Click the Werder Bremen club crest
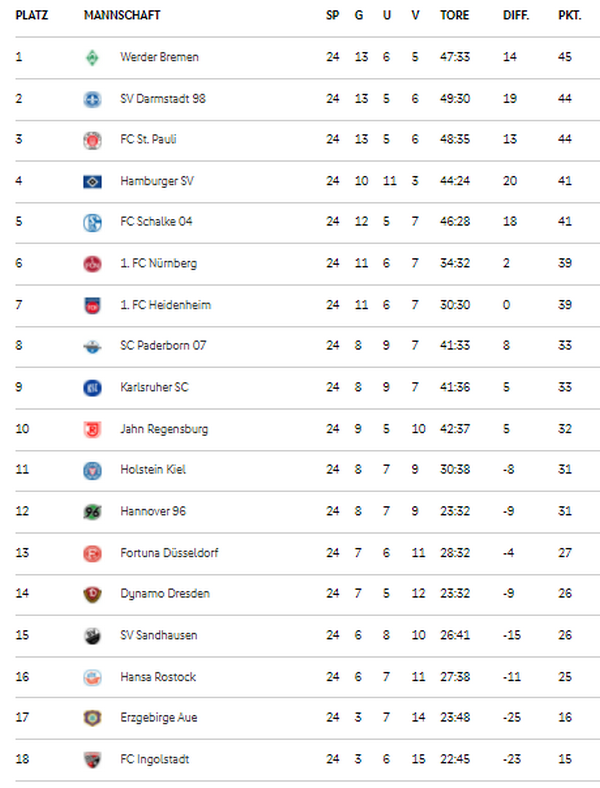Viewport: 600px width, 788px height. (92, 58)
